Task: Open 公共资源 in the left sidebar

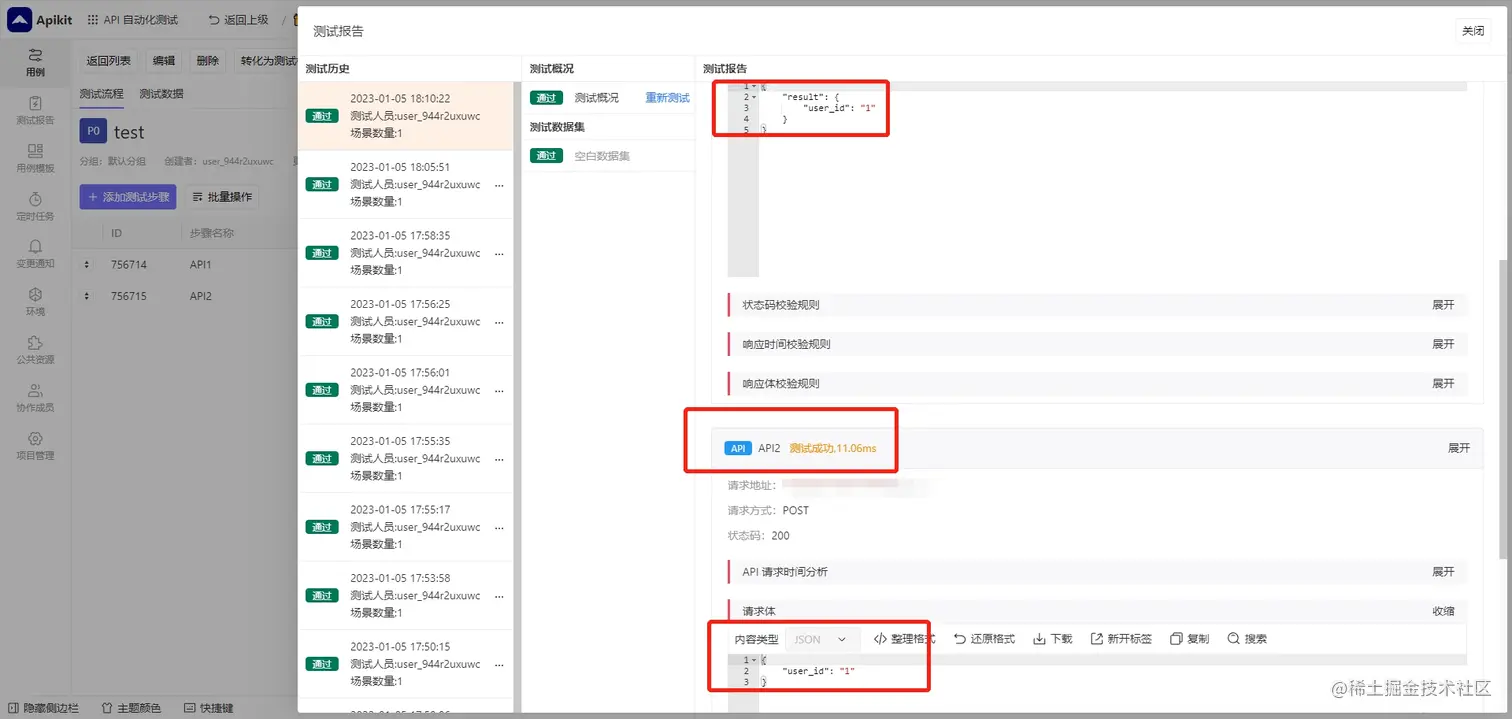Action: [35, 350]
